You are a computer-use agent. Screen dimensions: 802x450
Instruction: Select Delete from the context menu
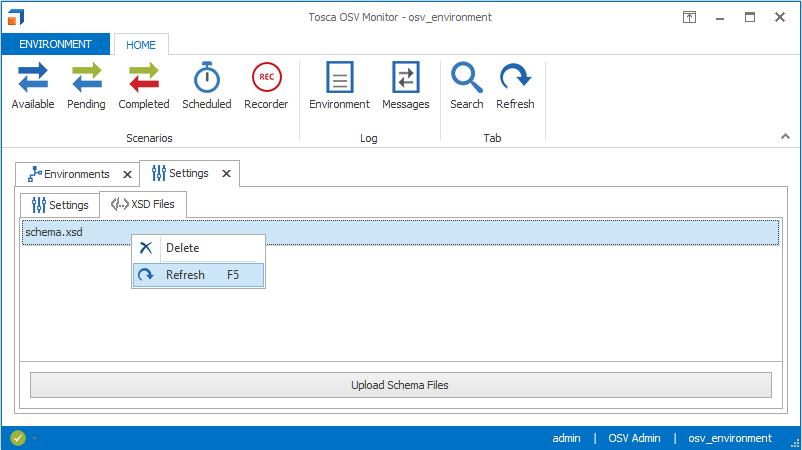[x=182, y=248]
